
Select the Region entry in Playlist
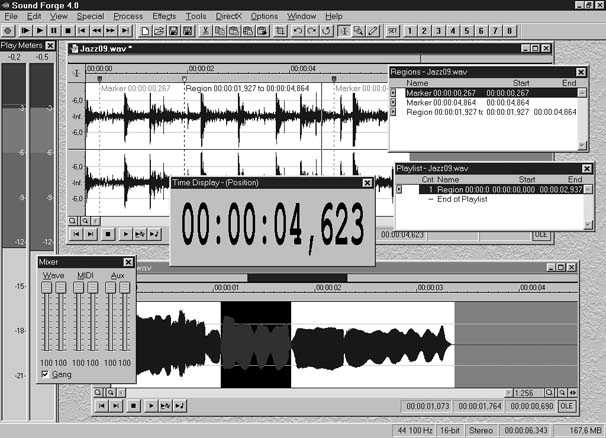pos(501,189)
